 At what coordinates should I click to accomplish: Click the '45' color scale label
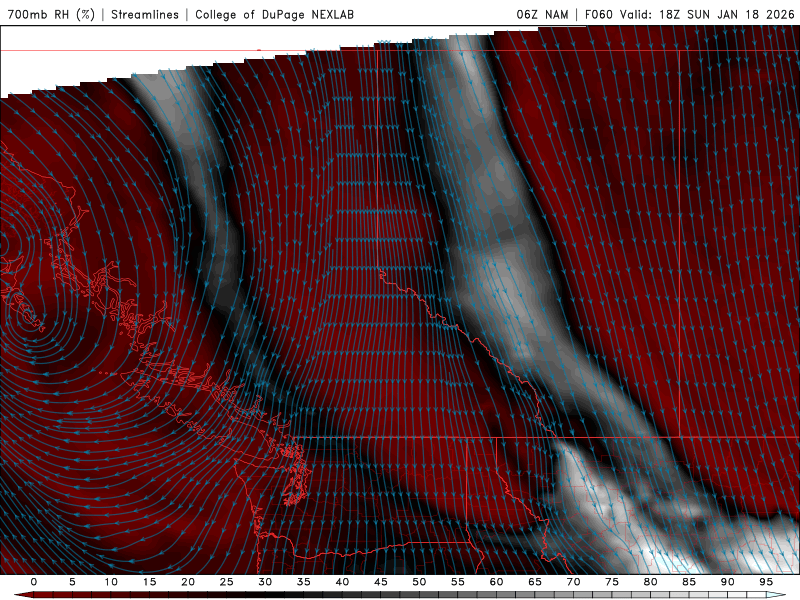381,582
